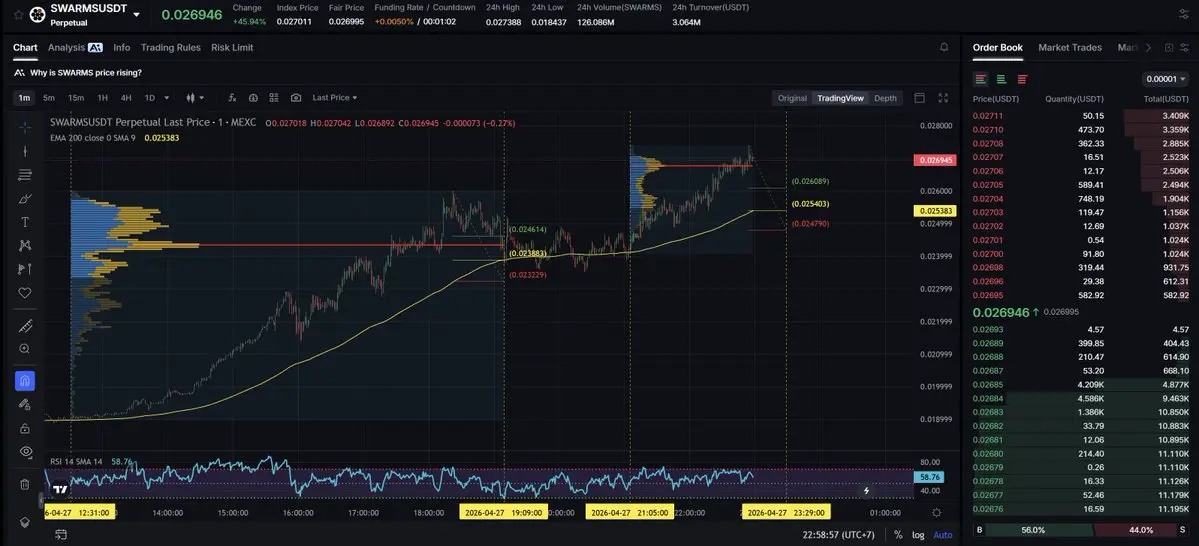Click the bell notification icon
Viewport: 1199px width, 546px height.
tap(944, 47)
